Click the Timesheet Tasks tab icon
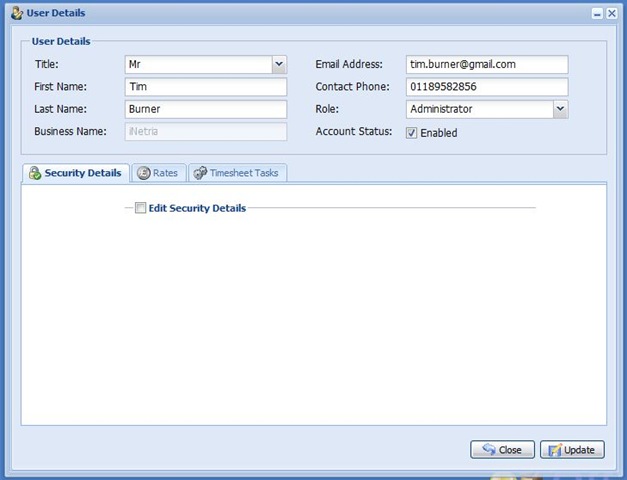This screenshot has height=480, width=627. click(x=200, y=173)
